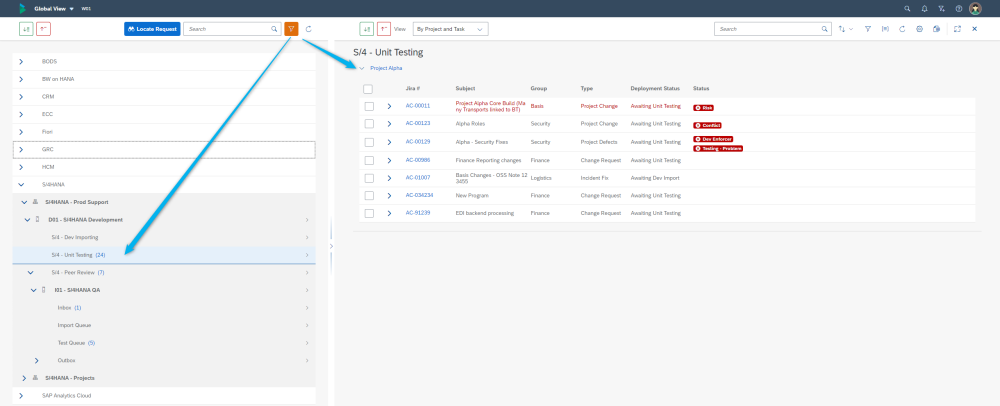Open the Global View menu
This screenshot has height=406, width=1000.
point(54,8)
